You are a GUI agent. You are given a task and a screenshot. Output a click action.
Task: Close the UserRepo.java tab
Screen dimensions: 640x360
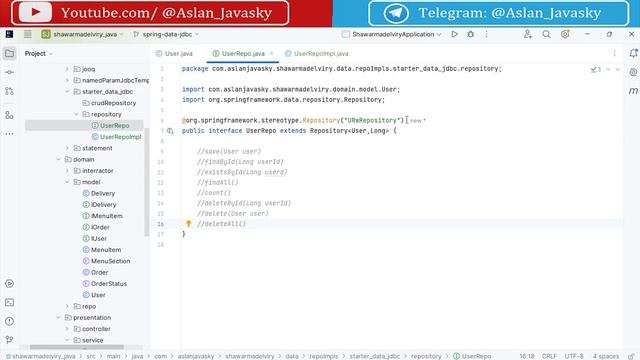coord(271,53)
